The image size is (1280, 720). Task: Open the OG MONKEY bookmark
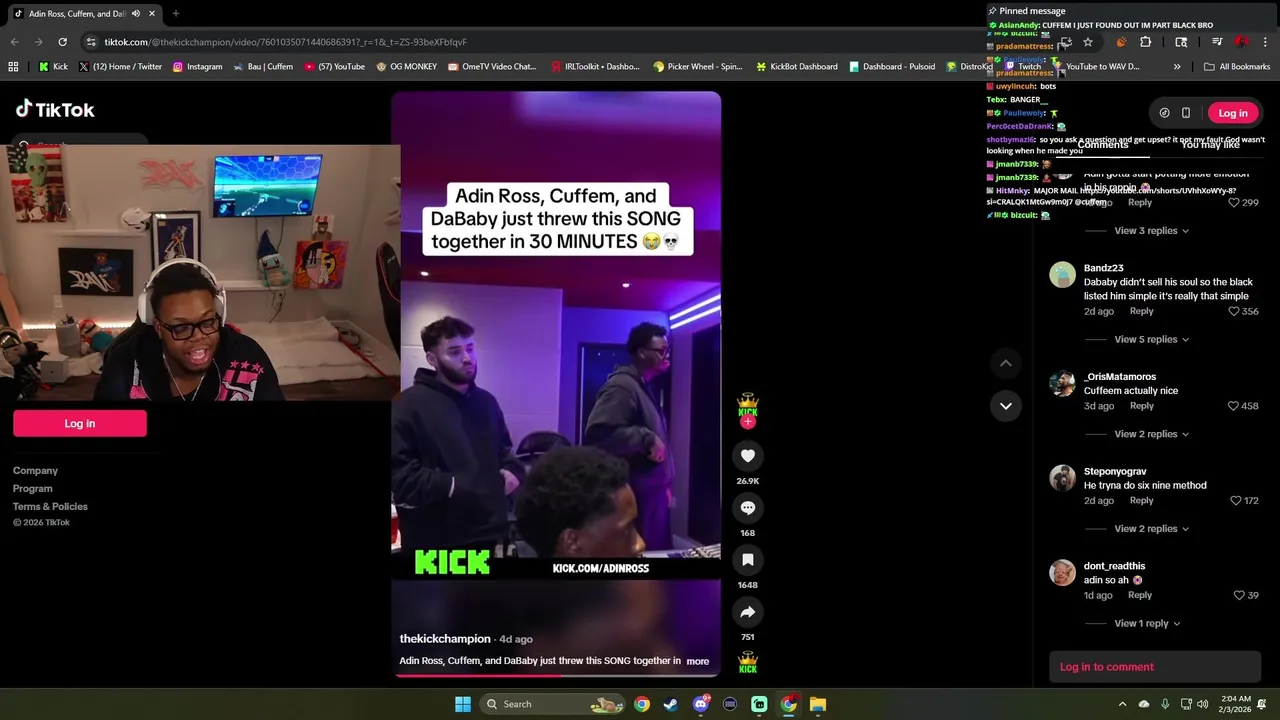[406, 67]
